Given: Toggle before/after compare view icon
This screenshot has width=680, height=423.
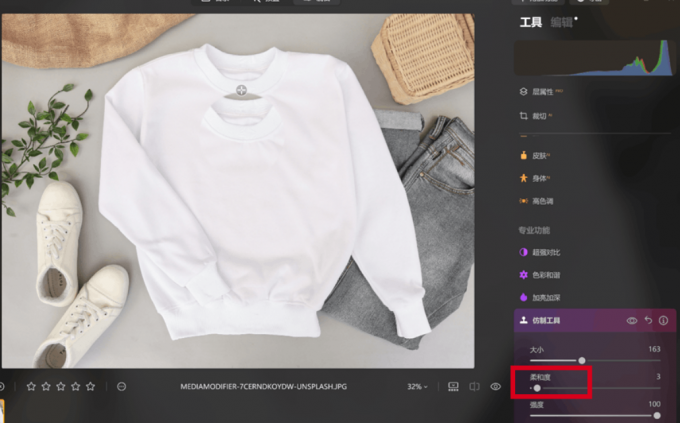Looking at the screenshot, I should (x=474, y=387).
